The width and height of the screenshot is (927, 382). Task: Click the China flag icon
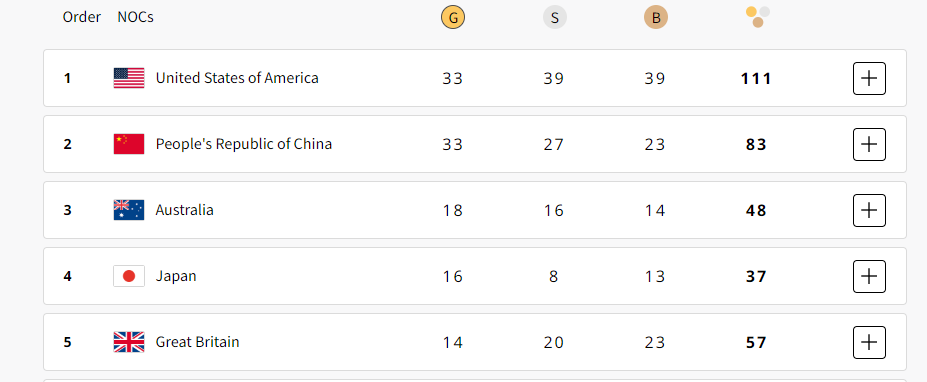pyautogui.click(x=129, y=144)
